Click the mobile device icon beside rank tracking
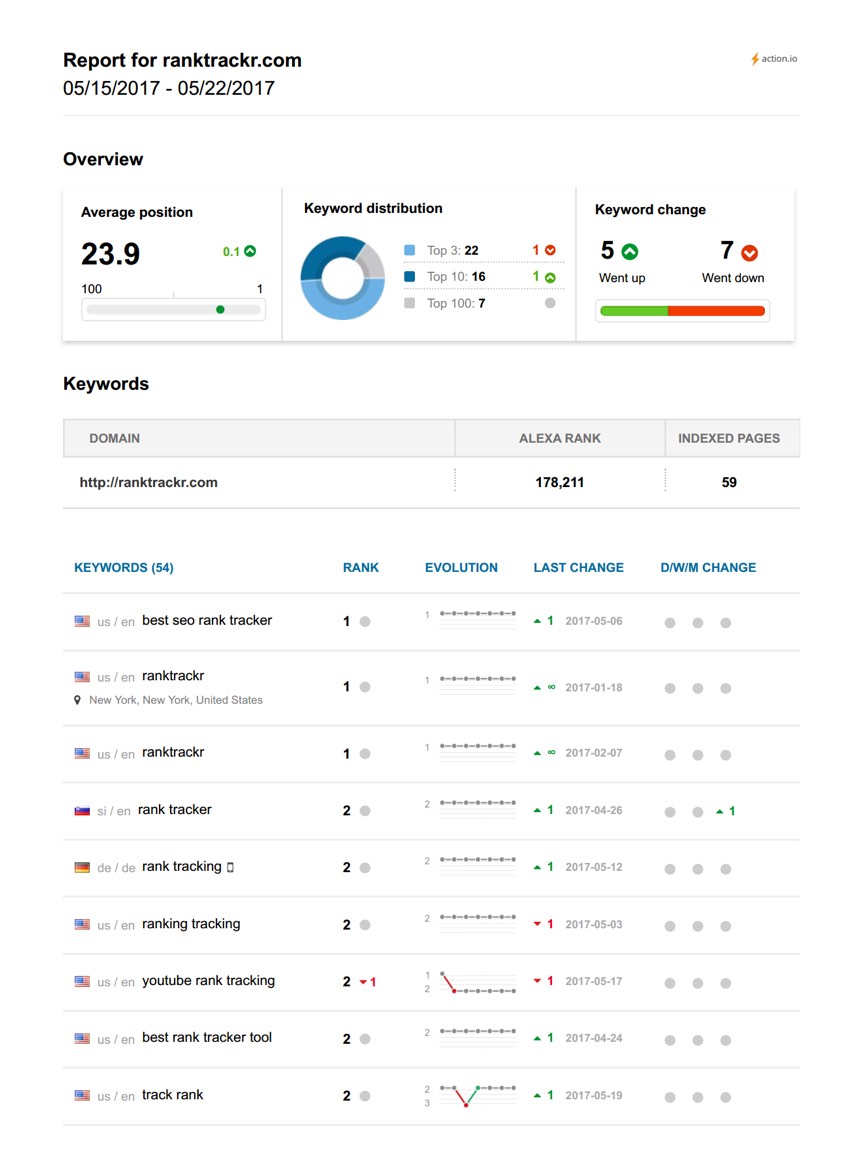 coord(230,867)
